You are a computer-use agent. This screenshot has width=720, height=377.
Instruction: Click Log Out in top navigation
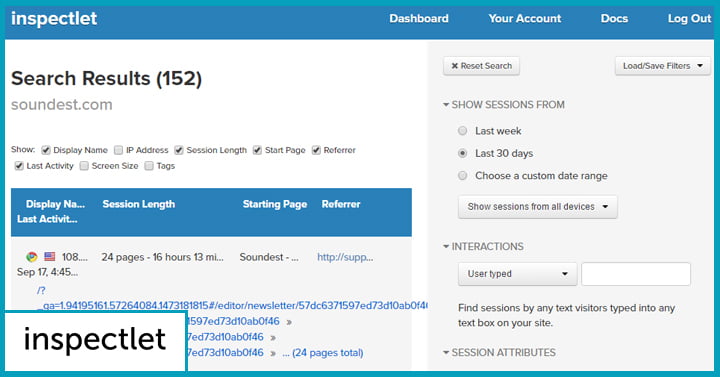click(689, 18)
